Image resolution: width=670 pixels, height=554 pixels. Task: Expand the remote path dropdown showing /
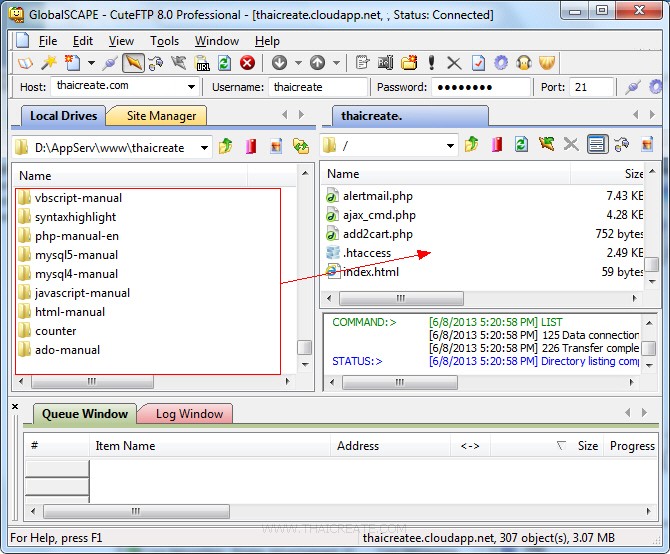click(x=450, y=146)
